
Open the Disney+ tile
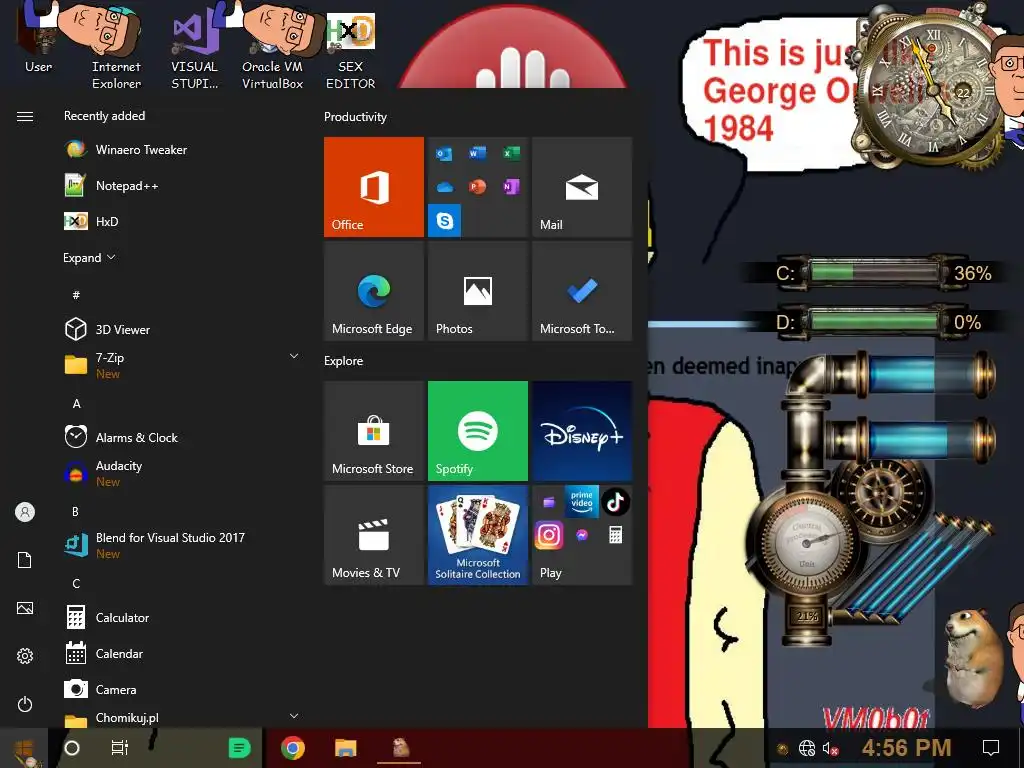click(x=582, y=431)
